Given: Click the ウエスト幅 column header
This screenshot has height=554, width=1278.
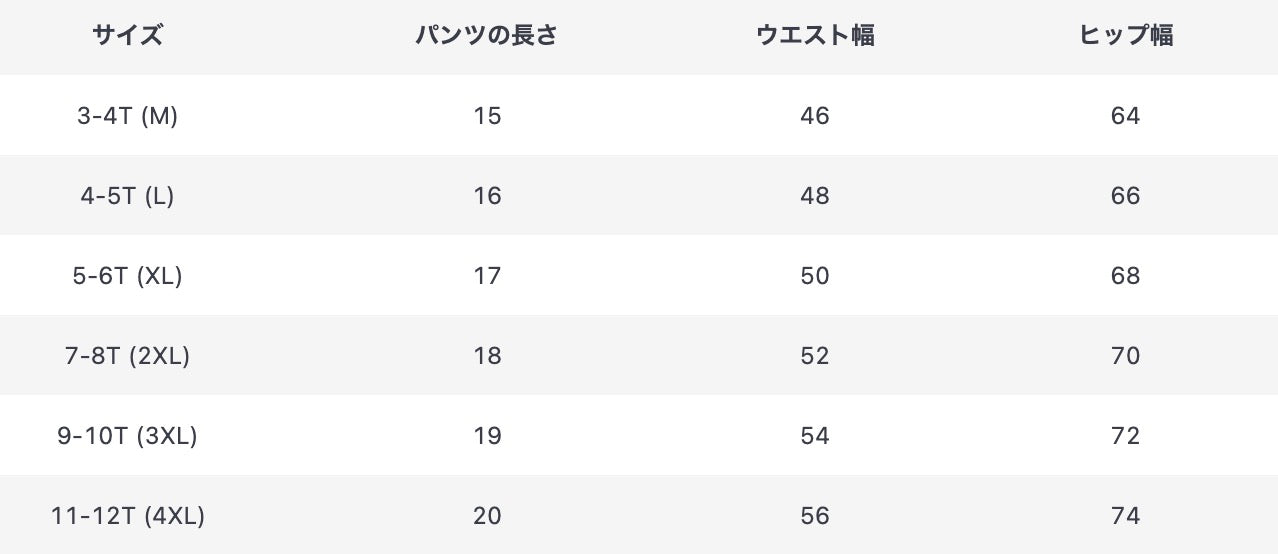Looking at the screenshot, I should pyautogui.click(x=815, y=36).
